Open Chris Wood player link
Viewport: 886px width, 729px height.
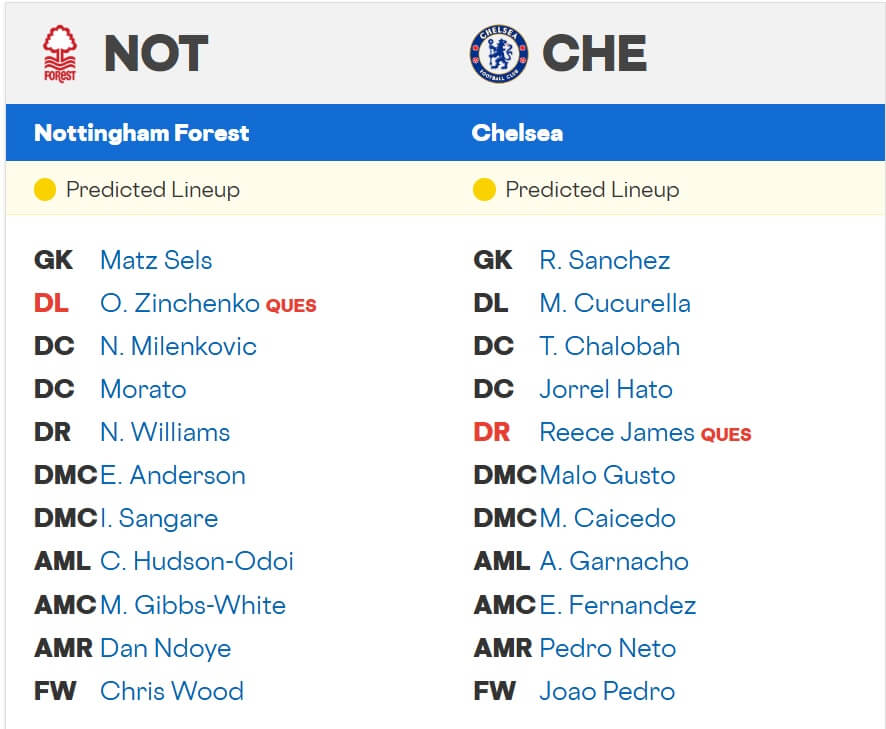coord(172,691)
